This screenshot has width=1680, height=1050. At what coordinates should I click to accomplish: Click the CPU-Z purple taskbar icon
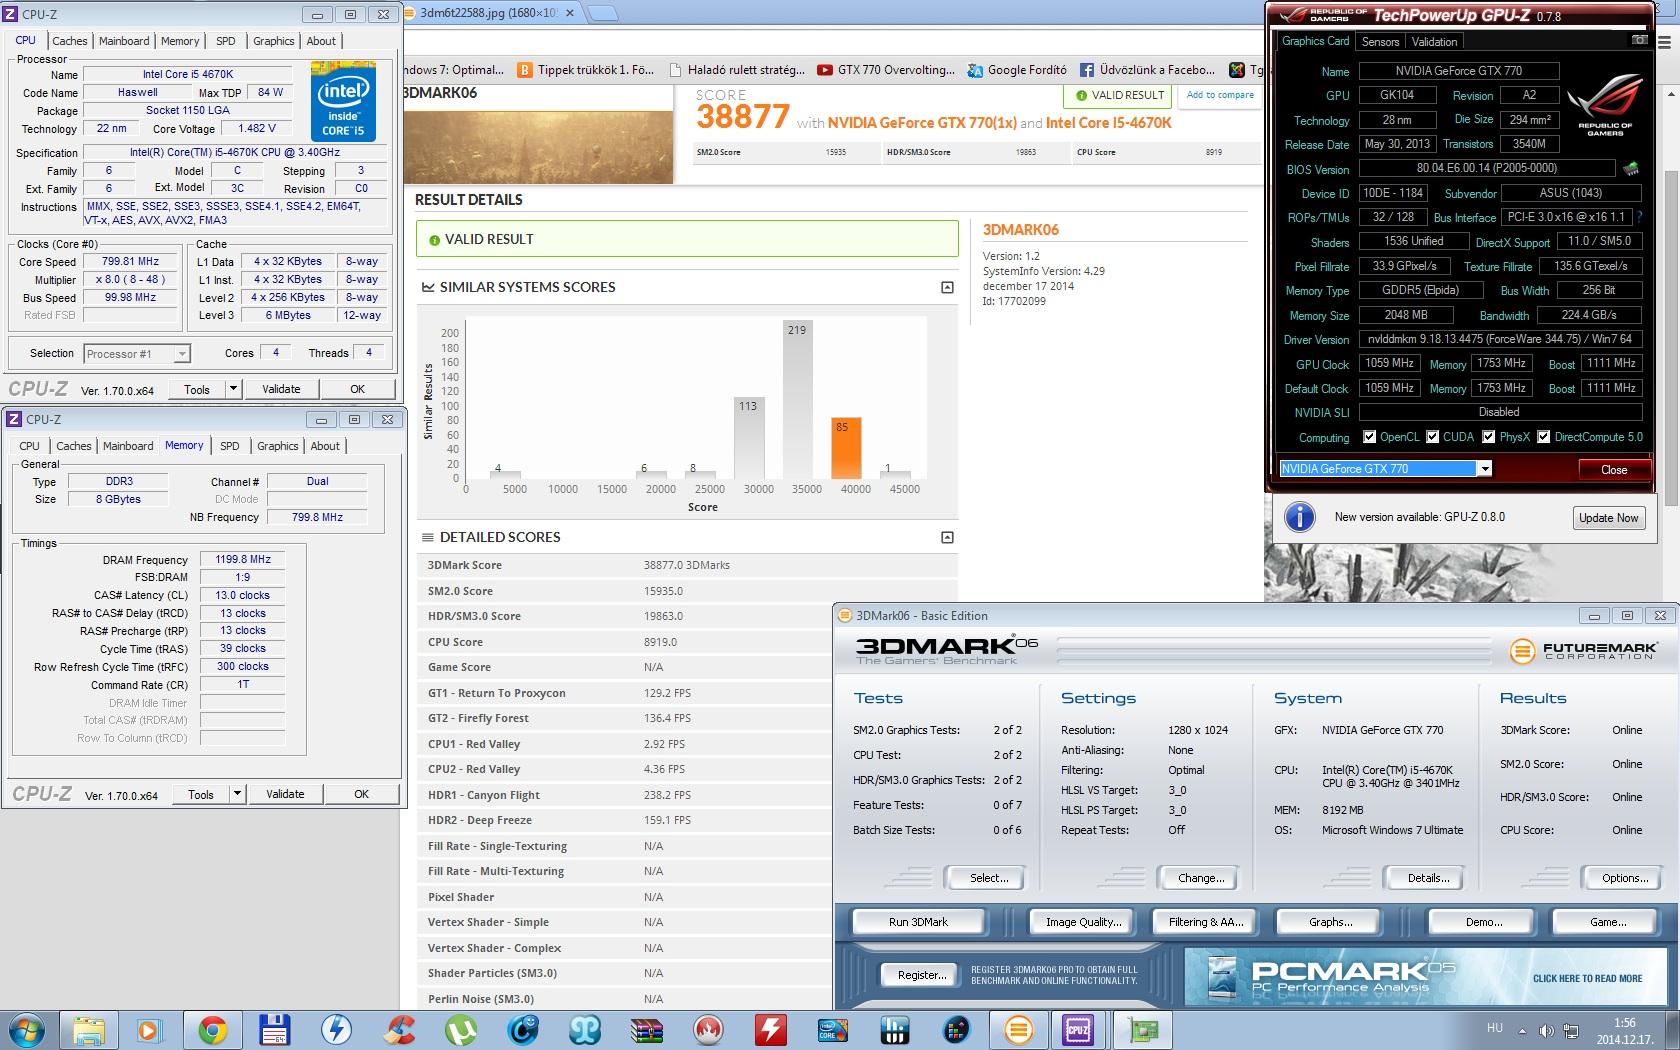(1078, 1030)
